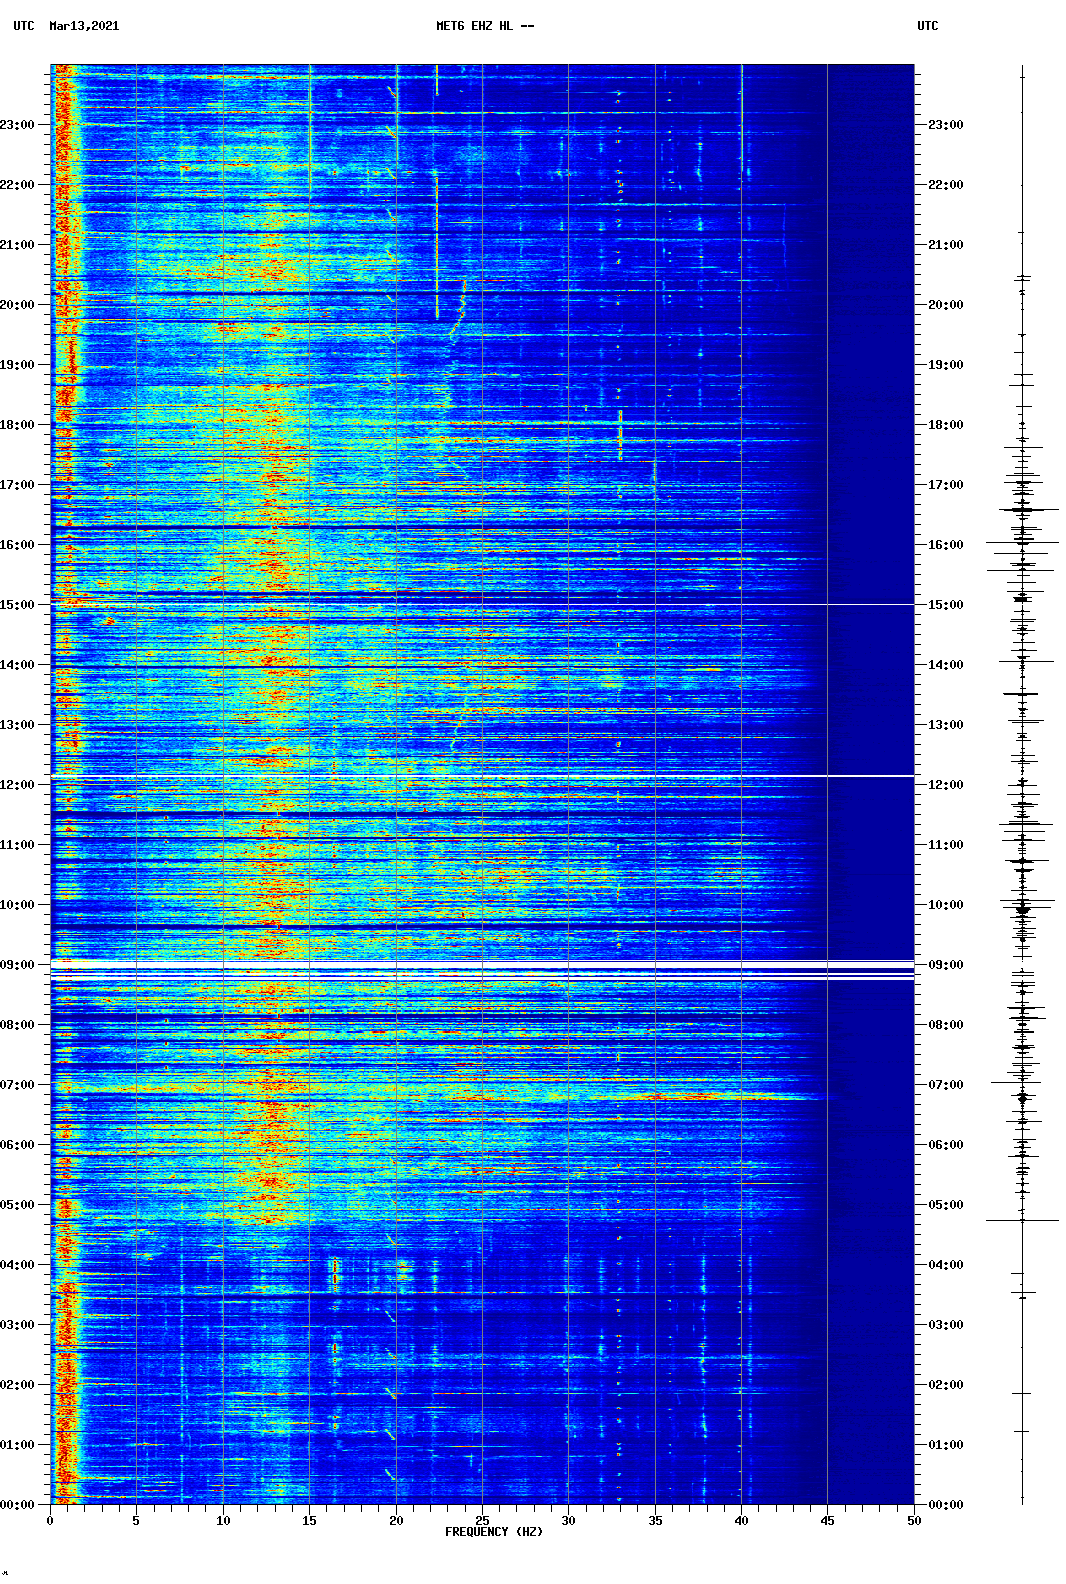1066x1584 pixels.
Task: Click the 40 tick on frequency axis
Action: coord(741,1521)
